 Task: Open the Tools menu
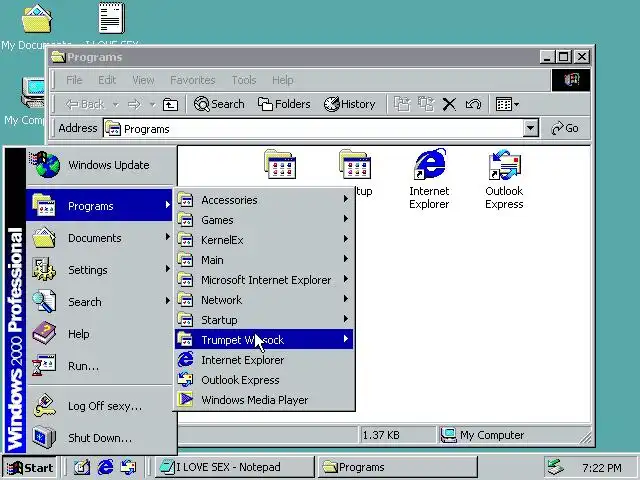coord(244,80)
